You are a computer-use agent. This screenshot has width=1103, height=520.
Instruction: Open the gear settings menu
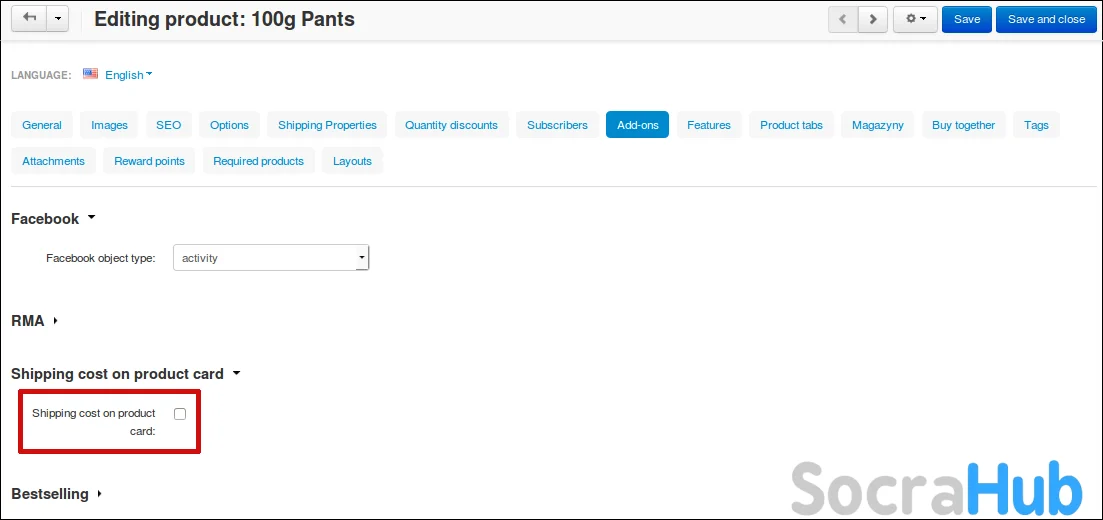pyautogui.click(x=915, y=19)
